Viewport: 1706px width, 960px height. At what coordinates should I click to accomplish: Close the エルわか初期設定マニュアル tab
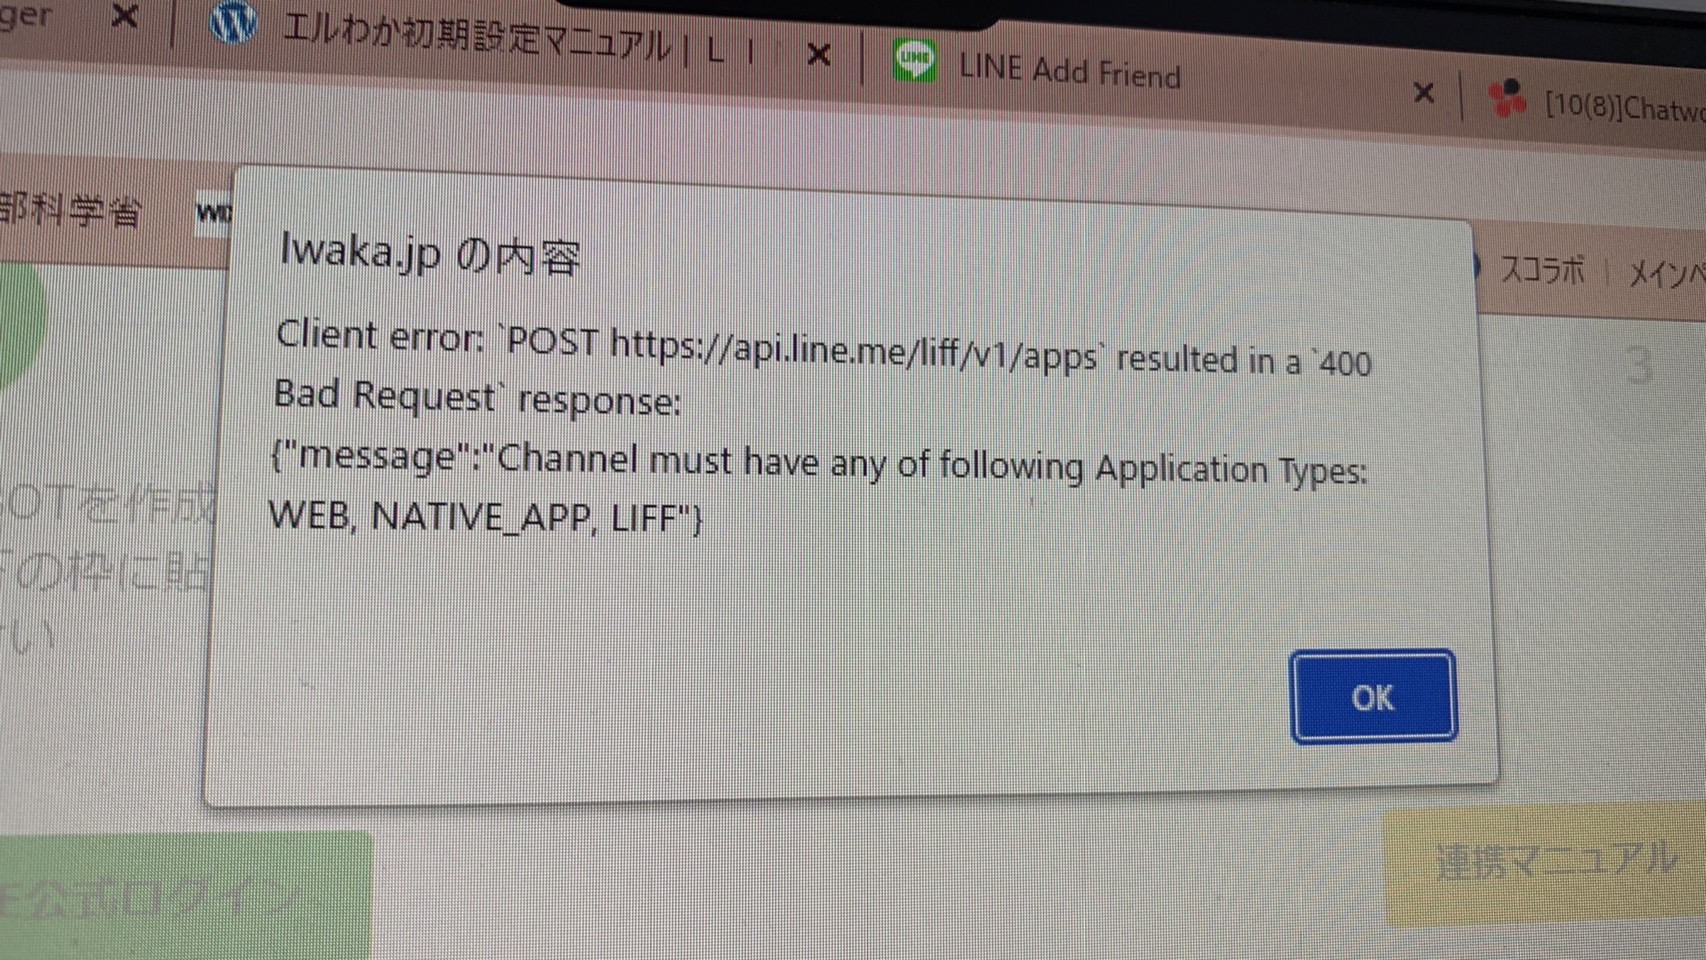(819, 54)
